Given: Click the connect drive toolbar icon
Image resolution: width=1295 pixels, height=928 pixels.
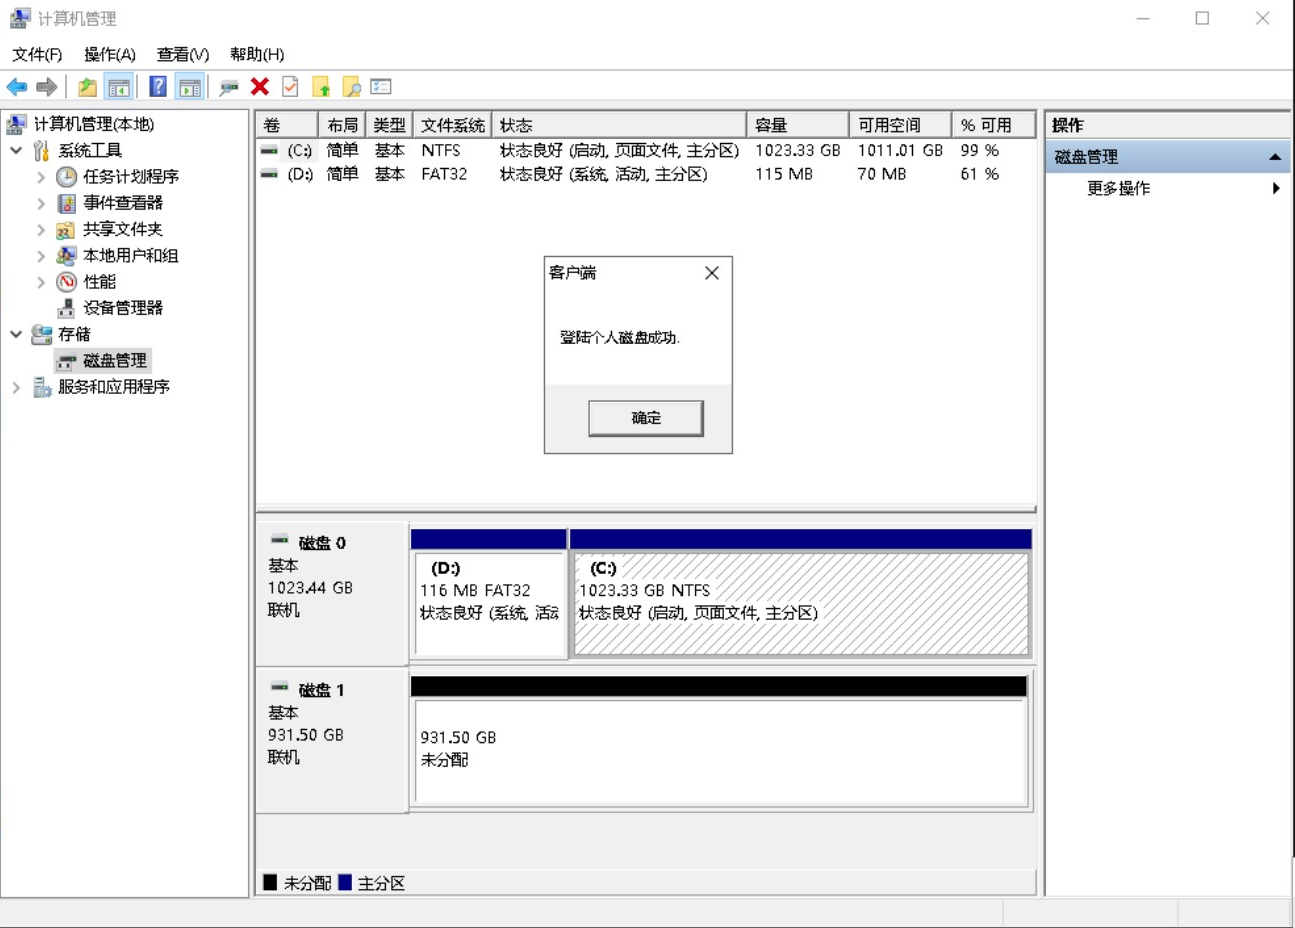Looking at the screenshot, I should pos(229,87).
